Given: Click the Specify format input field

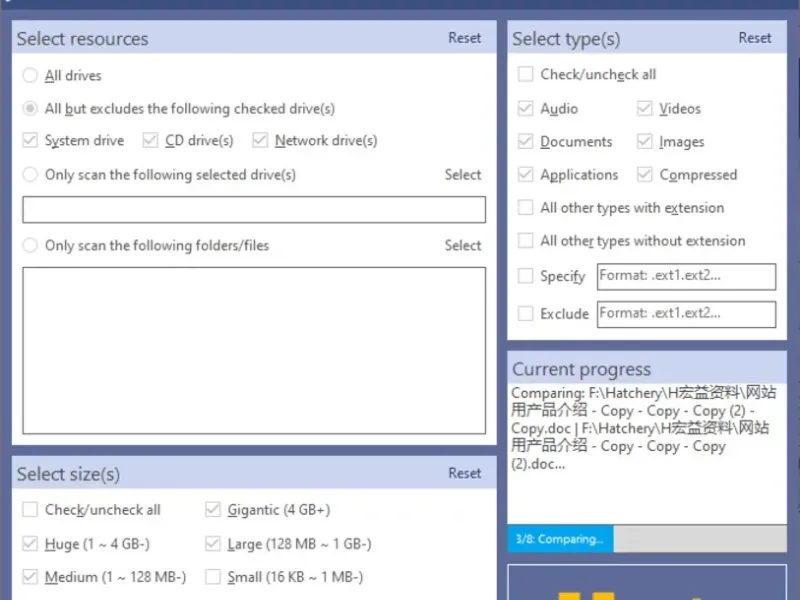Looking at the screenshot, I should click(687, 277).
